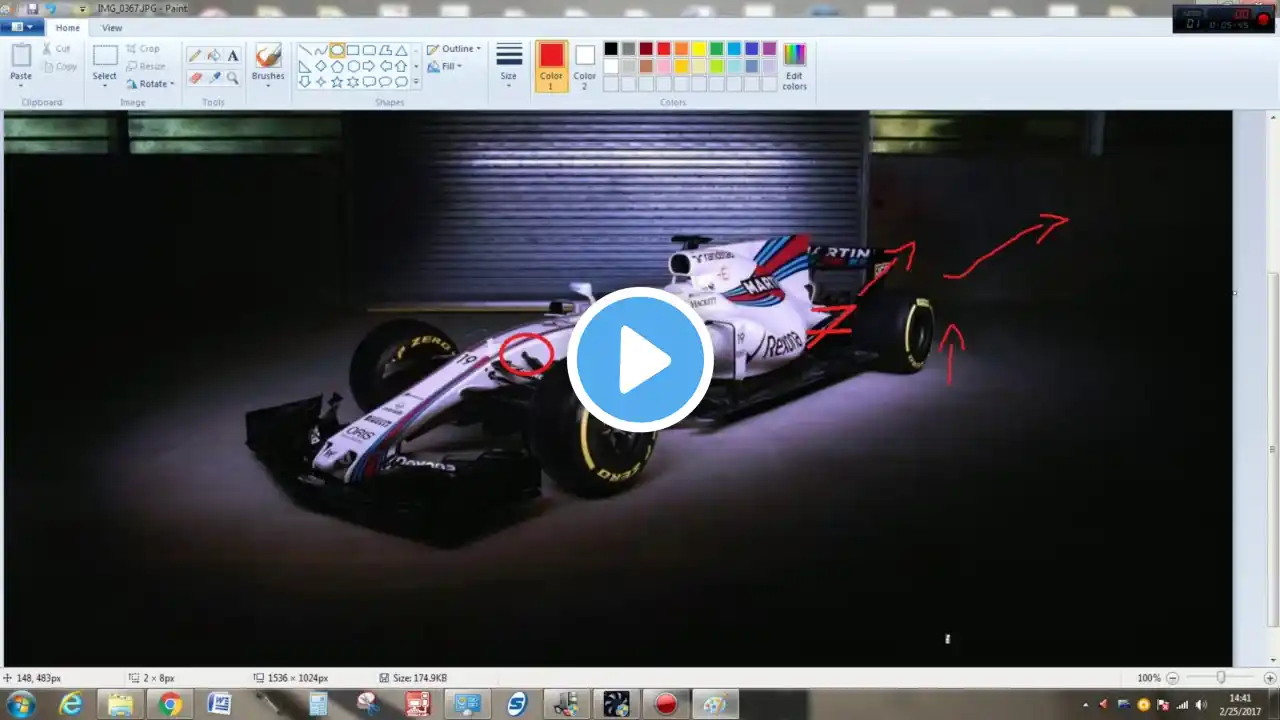This screenshot has width=1280, height=720.
Task: Pick the yellow swatch in the palette
Action: pos(699,49)
